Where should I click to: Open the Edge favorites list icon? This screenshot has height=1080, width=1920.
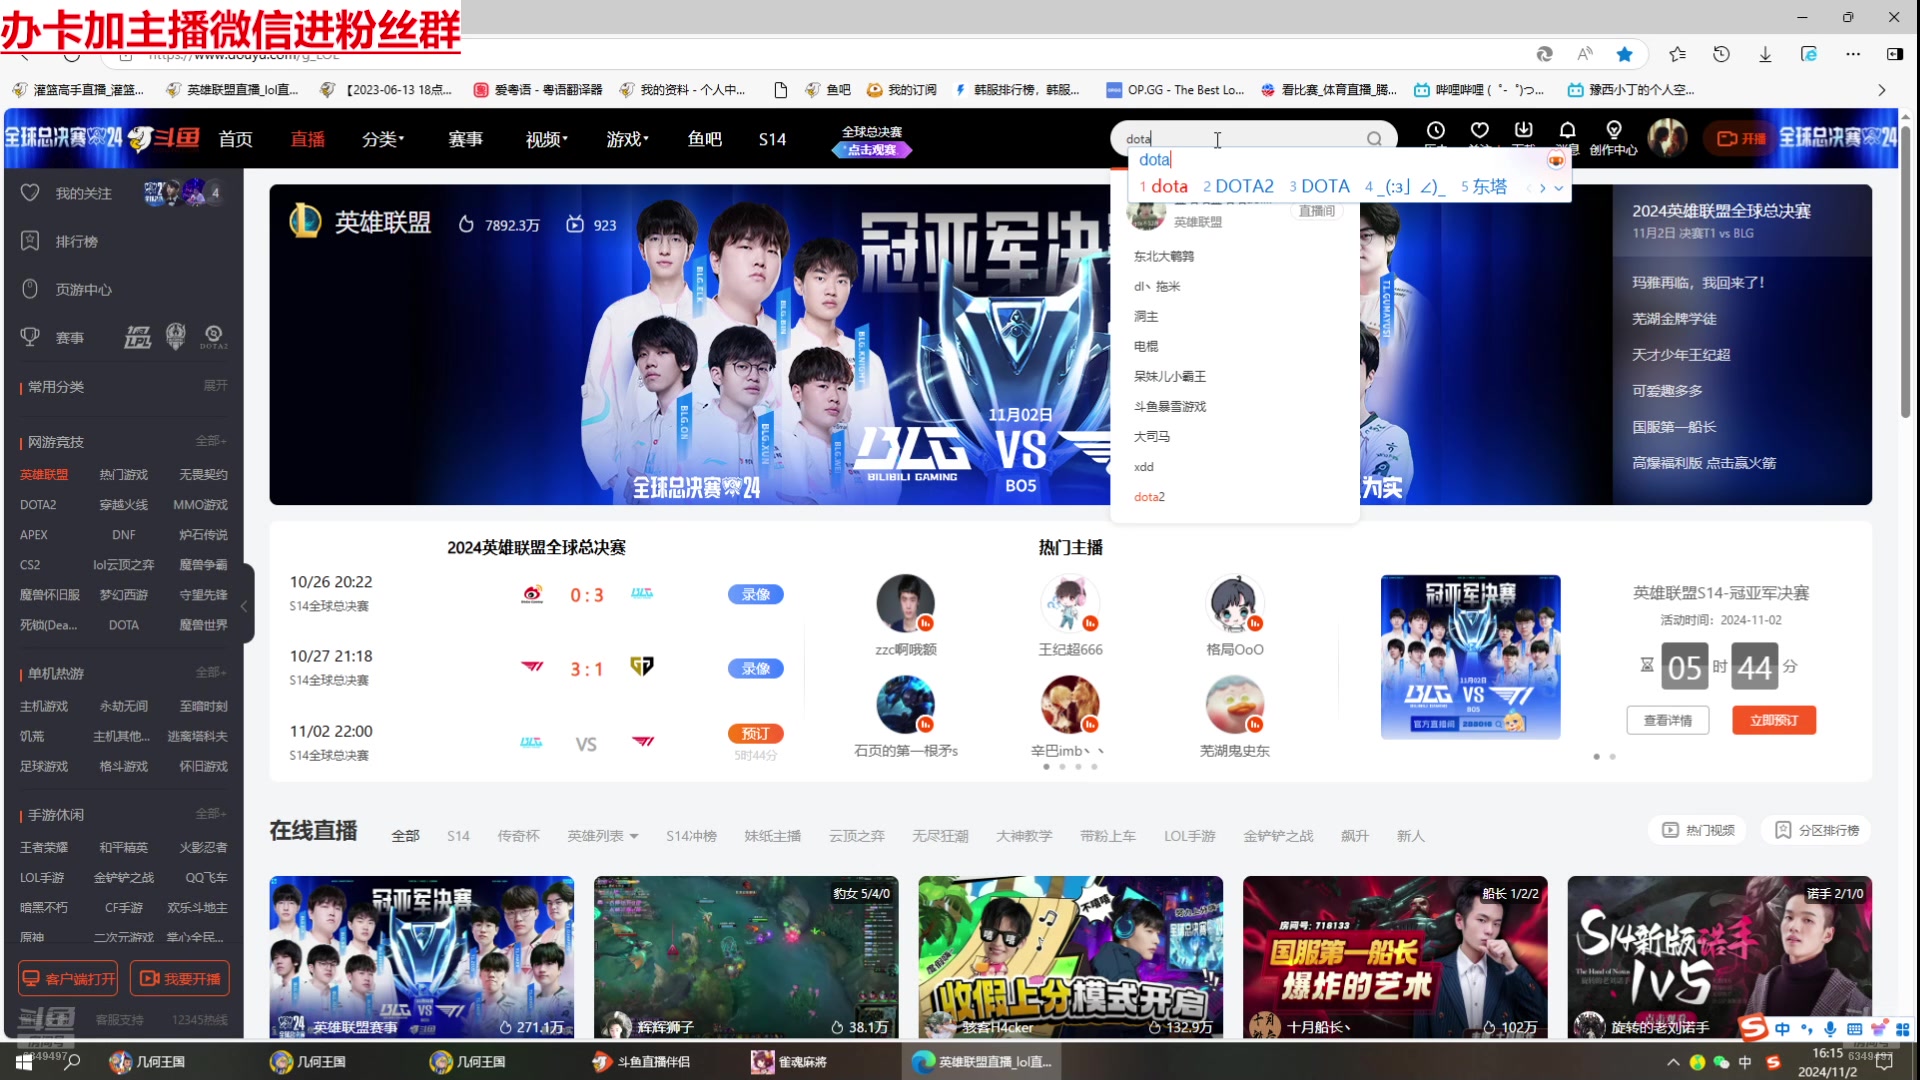click(1677, 54)
